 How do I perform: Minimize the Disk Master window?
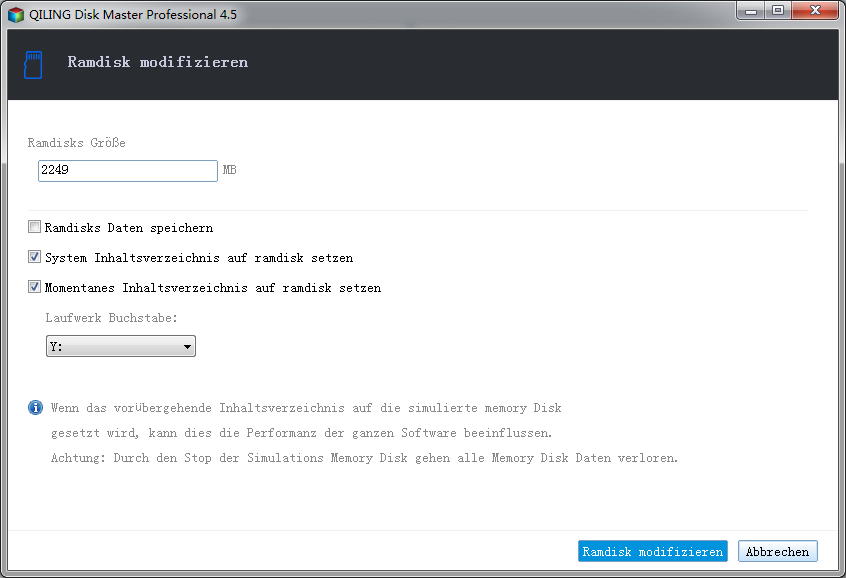(x=751, y=11)
